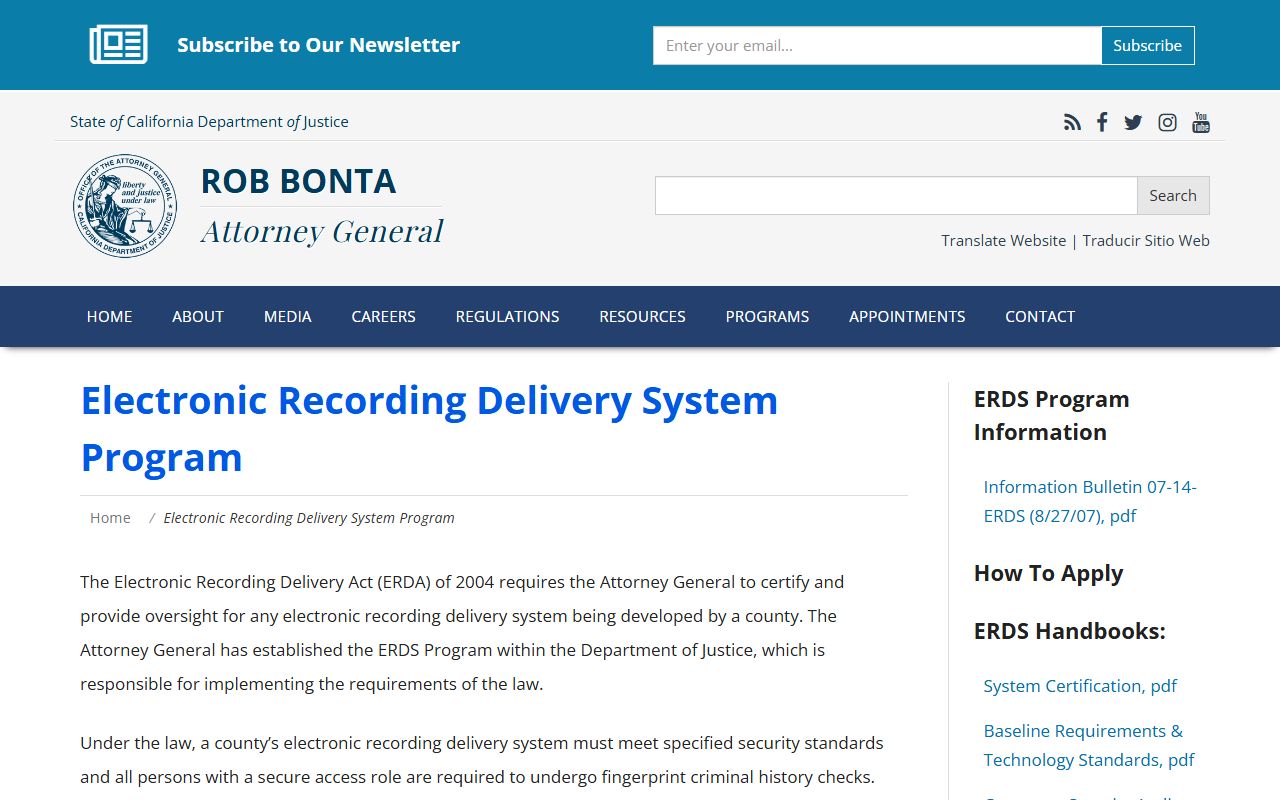Open the System Certification pdf link
Viewport: 1280px width, 800px height.
click(1080, 686)
